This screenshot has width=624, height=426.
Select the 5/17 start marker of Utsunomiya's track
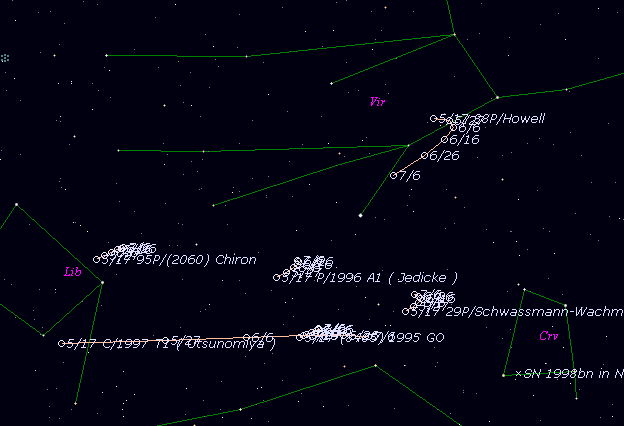pyautogui.click(x=62, y=343)
